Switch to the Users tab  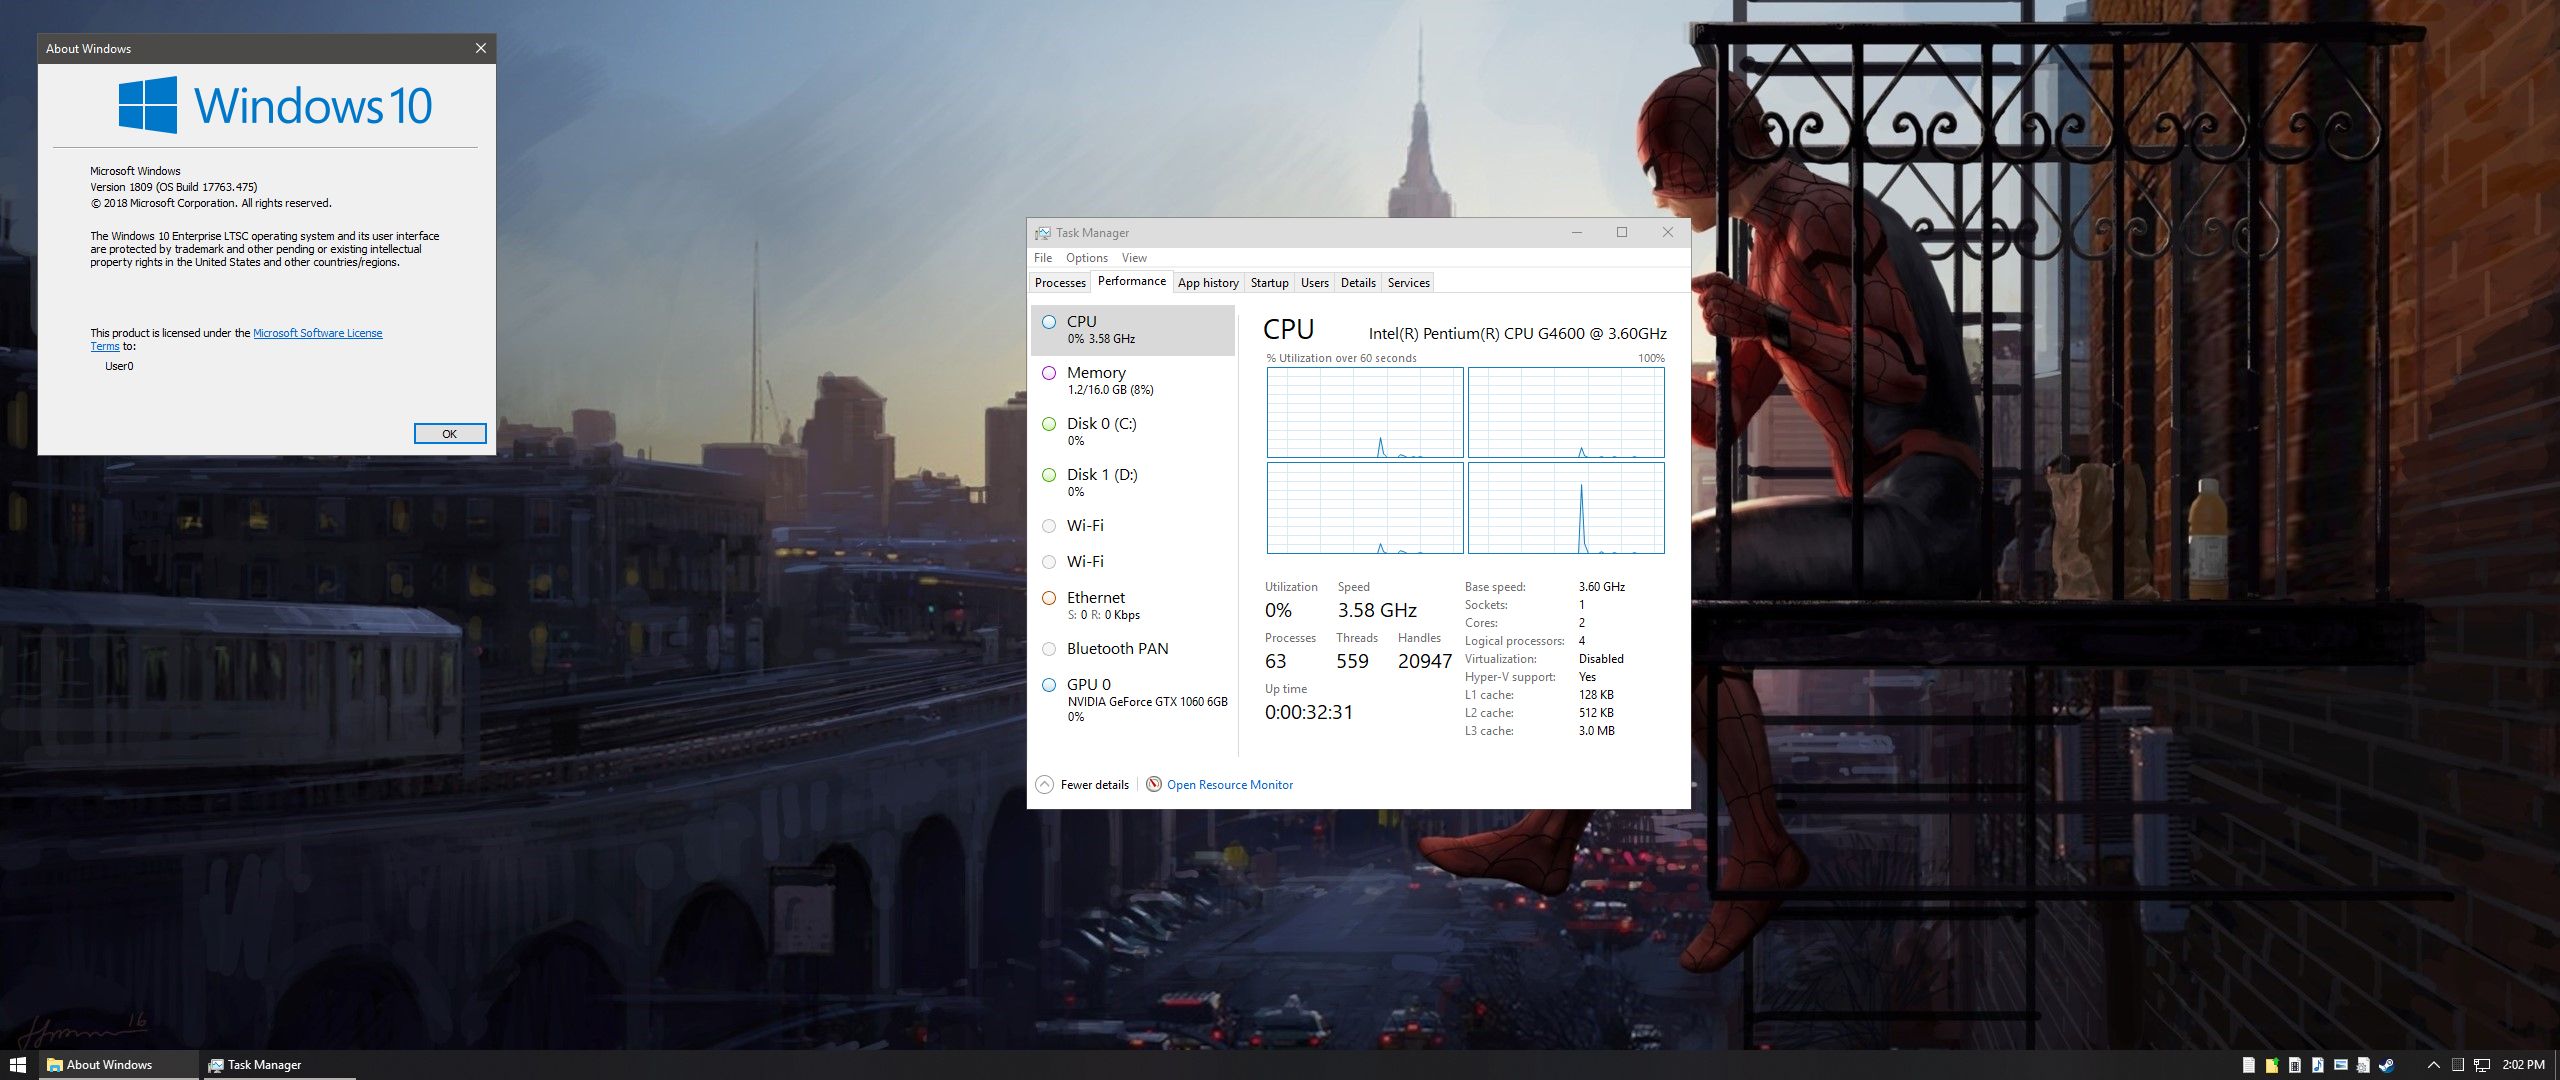click(x=1314, y=283)
